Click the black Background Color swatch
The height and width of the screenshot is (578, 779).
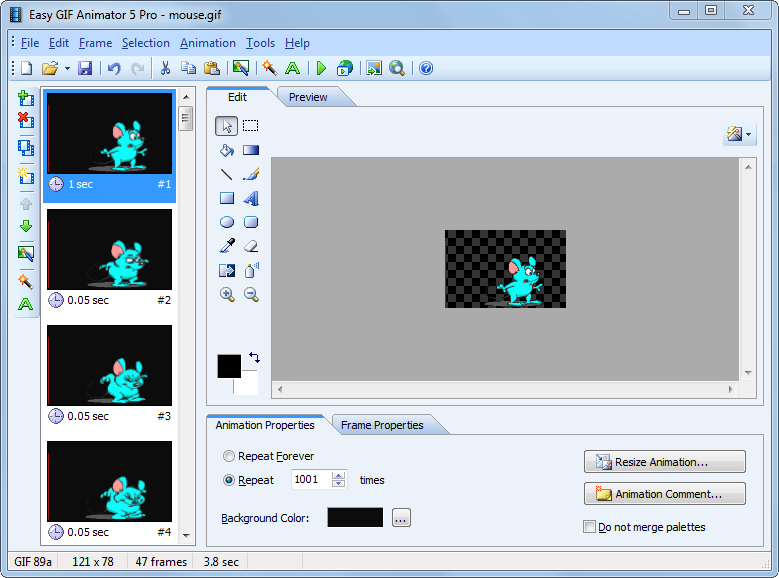click(355, 518)
